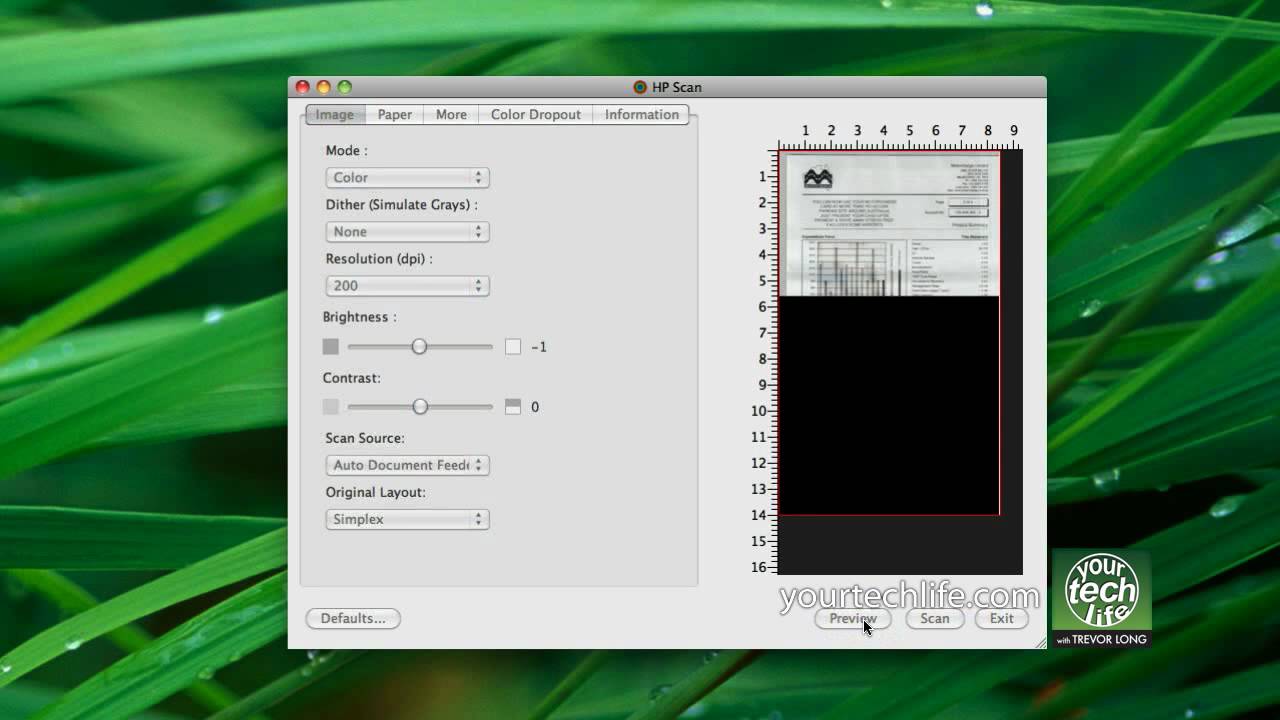Click the Defaults... button
Viewport: 1280px width, 720px height.
(353, 618)
